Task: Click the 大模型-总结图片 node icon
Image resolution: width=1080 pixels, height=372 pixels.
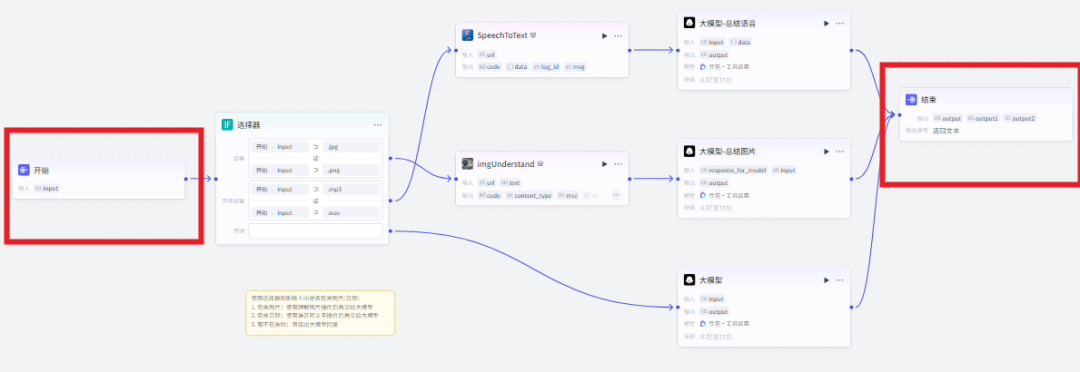Action: [689, 151]
